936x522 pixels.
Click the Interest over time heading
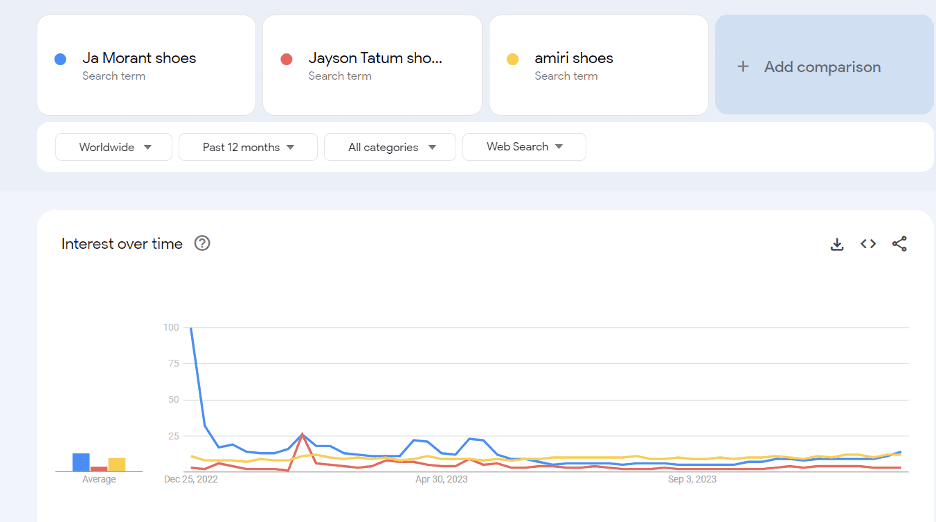tap(122, 244)
